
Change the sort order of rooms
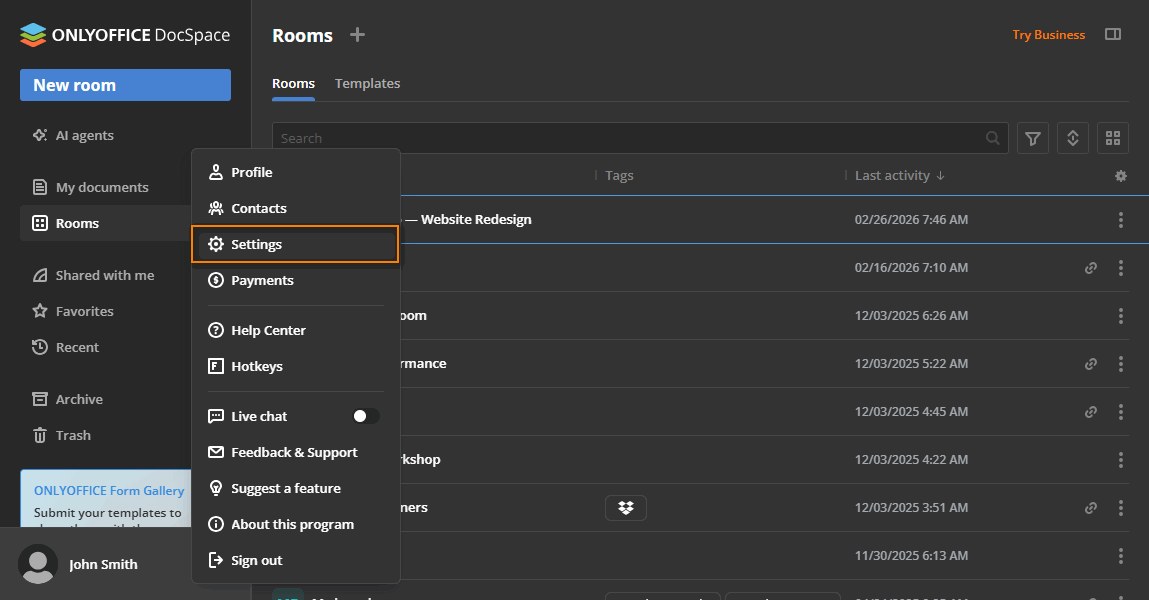(x=1072, y=137)
